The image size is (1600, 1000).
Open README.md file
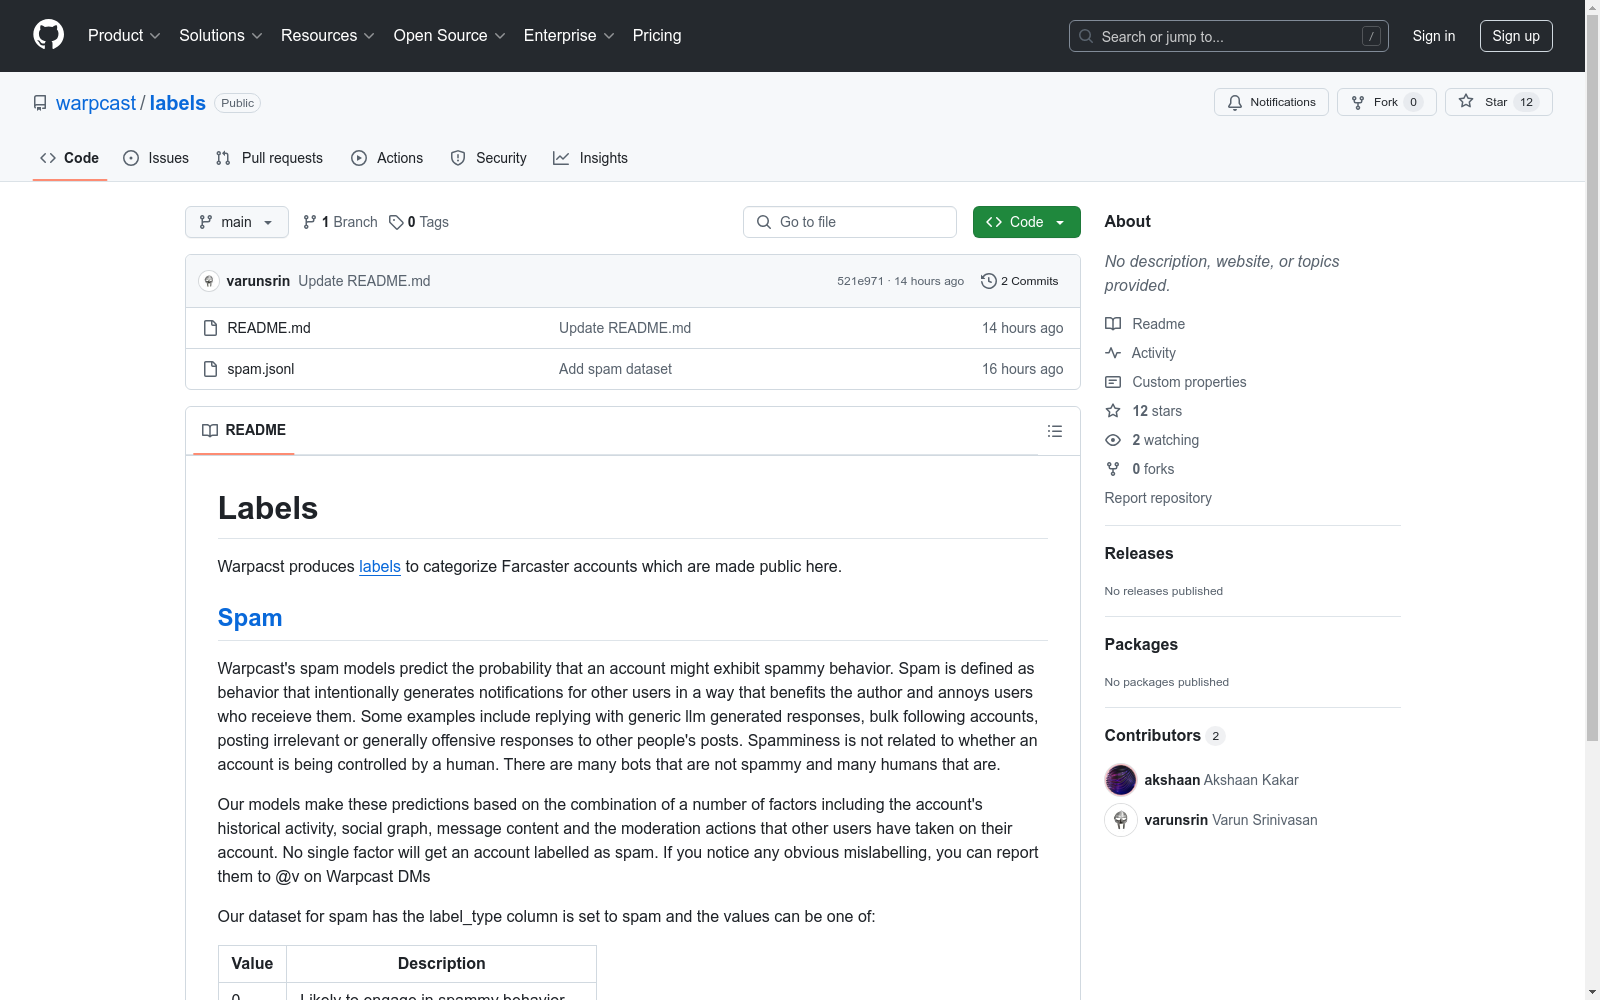coord(269,328)
